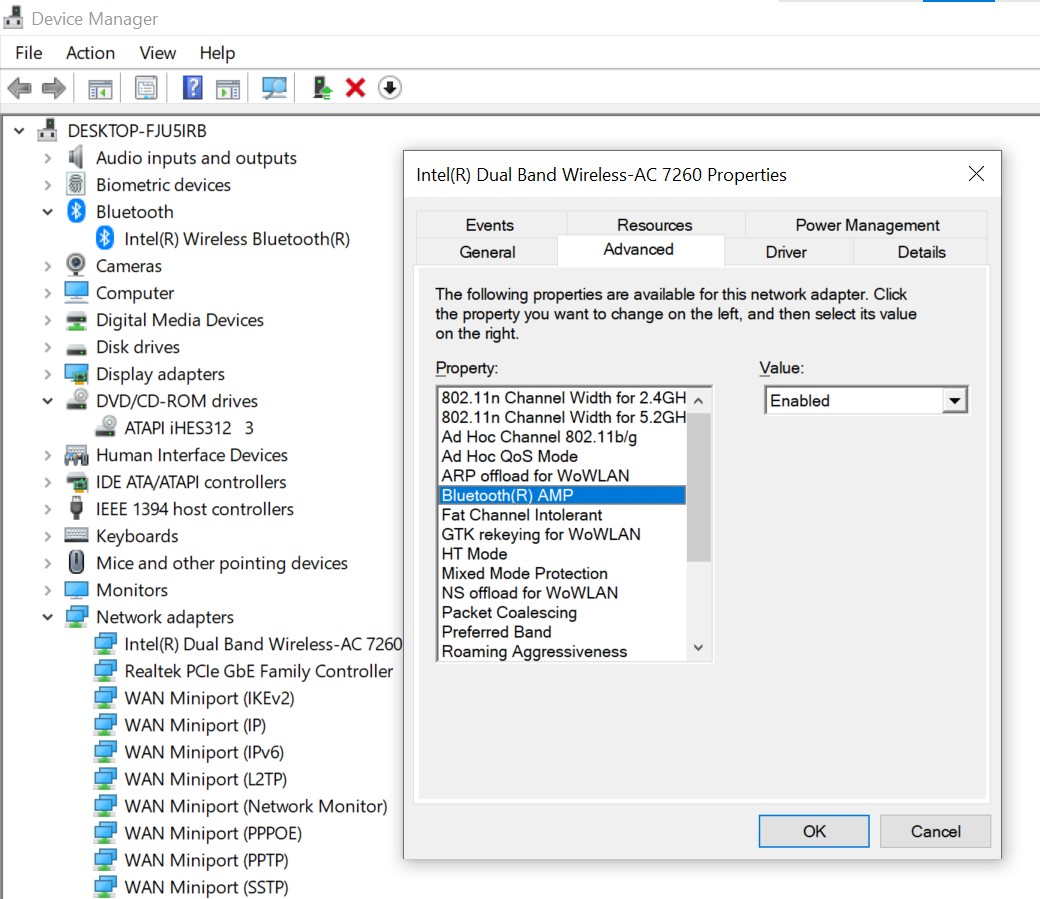Expand the Cameras tree node
Screen dimensions: 1040x899
tap(48, 266)
